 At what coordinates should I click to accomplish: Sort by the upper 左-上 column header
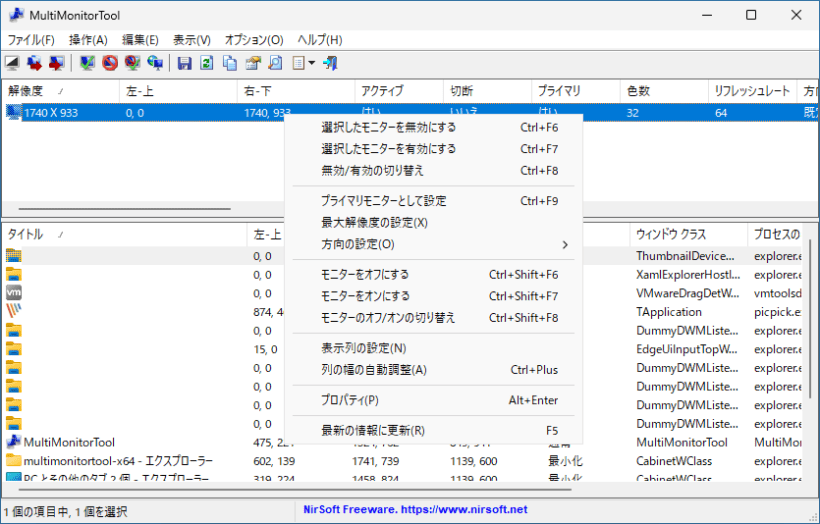[178, 91]
